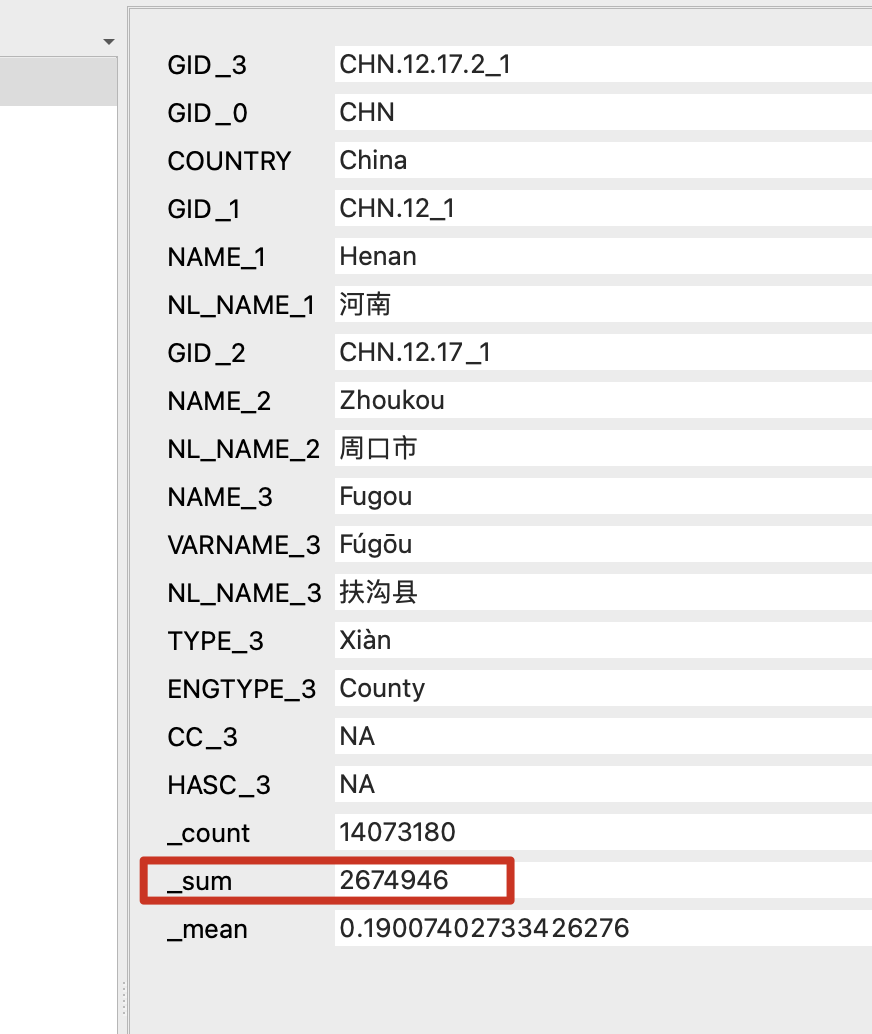
Task: Focus the NL_NAME_3 field with 扶沟县
Action: pyautogui.click(x=600, y=593)
